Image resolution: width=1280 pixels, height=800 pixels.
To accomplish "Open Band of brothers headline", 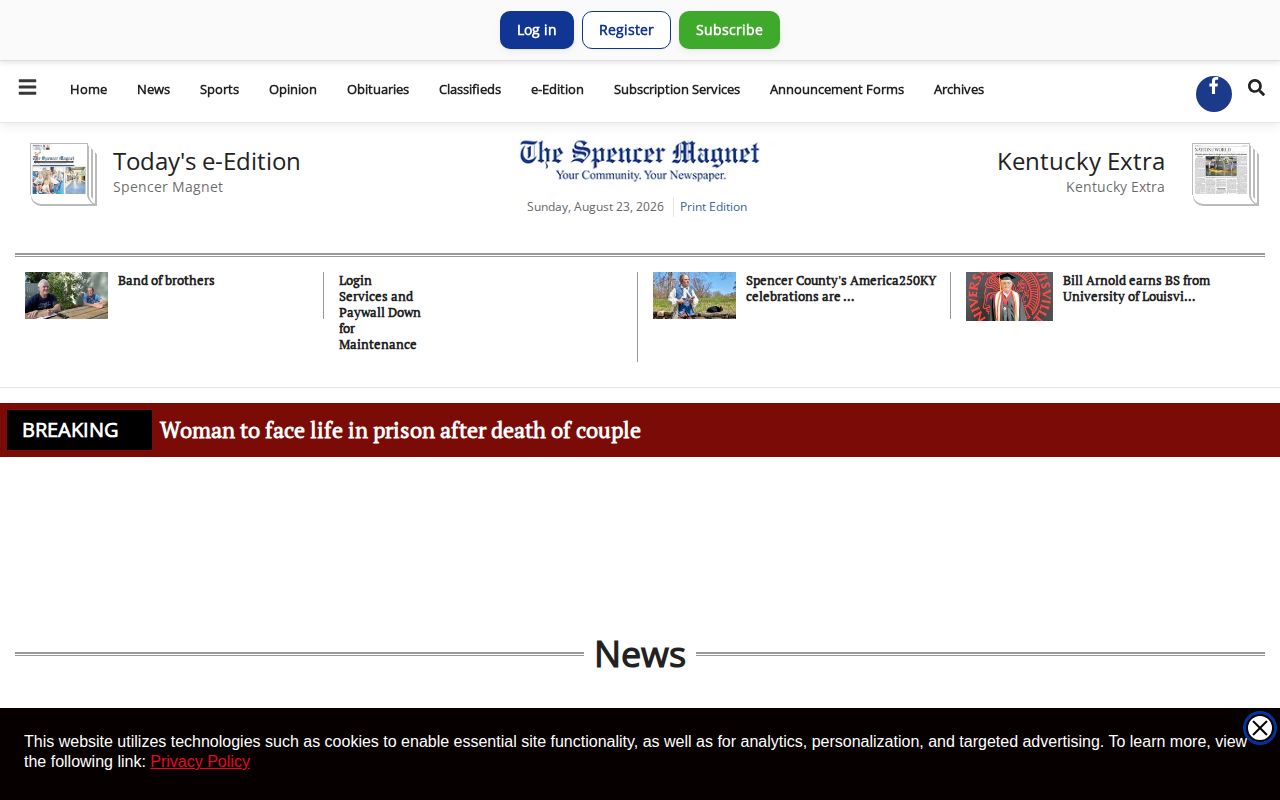I will coord(166,280).
